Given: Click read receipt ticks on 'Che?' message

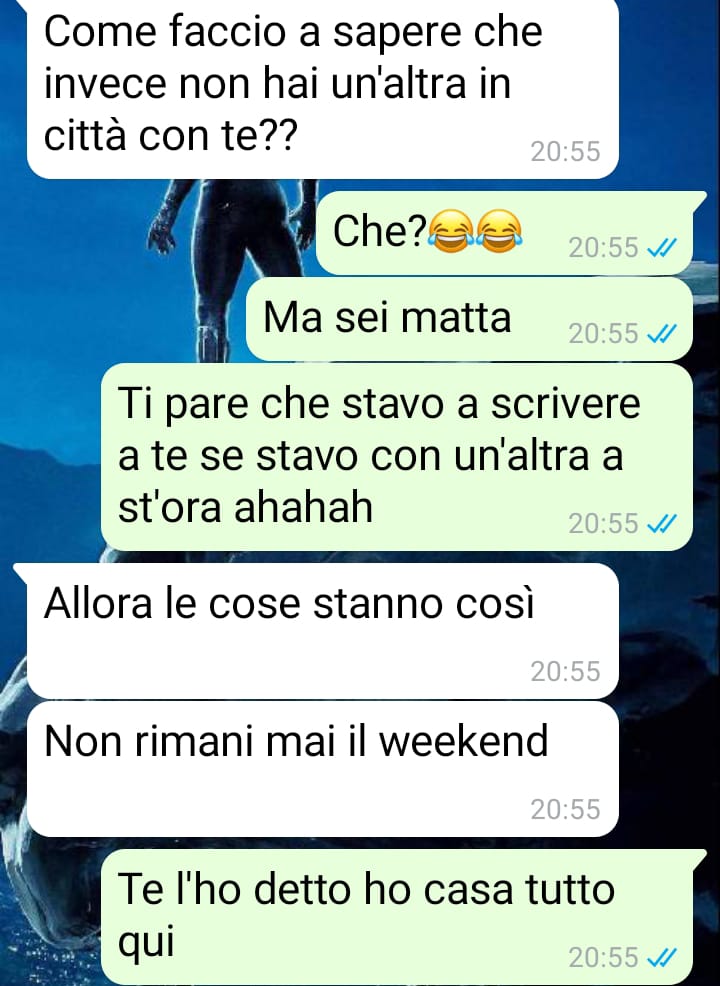Looking at the screenshot, I should coord(662,248).
